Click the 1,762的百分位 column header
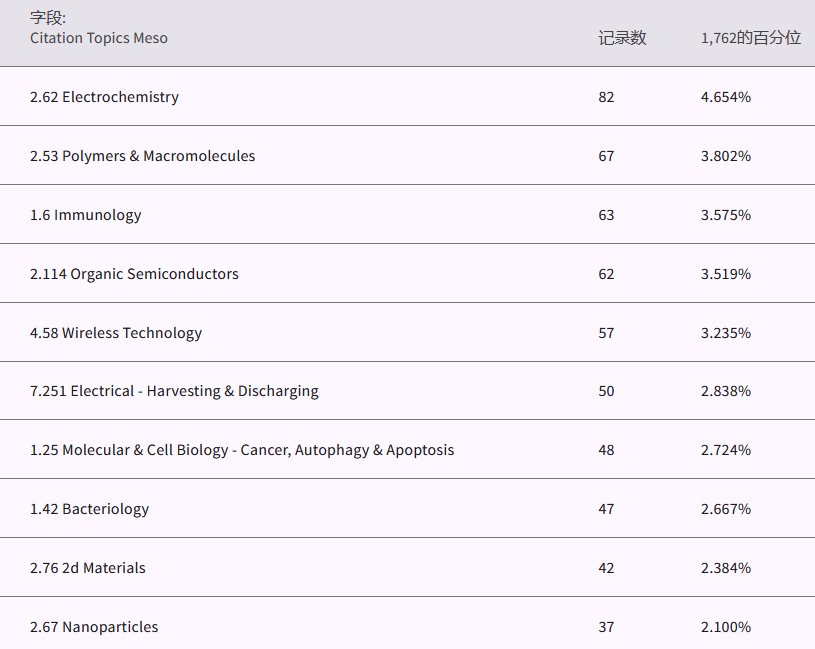The width and height of the screenshot is (815, 649). coord(750,38)
